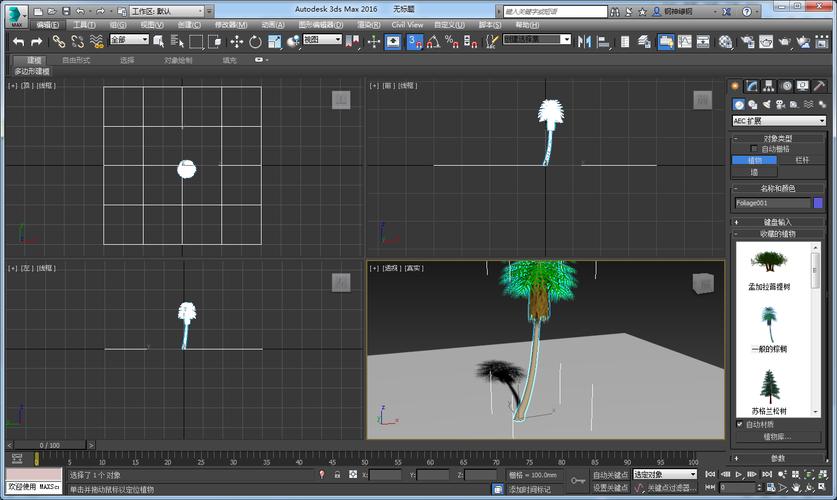Switch to the Hierarchy command panel tab
The height and width of the screenshot is (500, 837).
coord(769,86)
